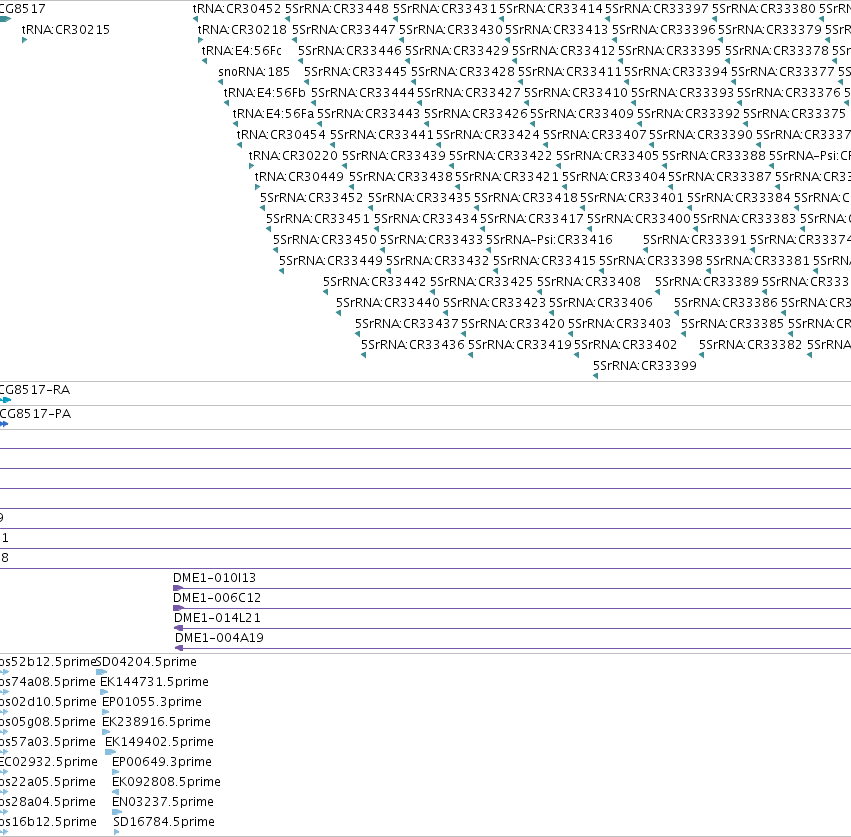Open the 5SrRNA:CR33448 gene label

click(x=337, y=9)
